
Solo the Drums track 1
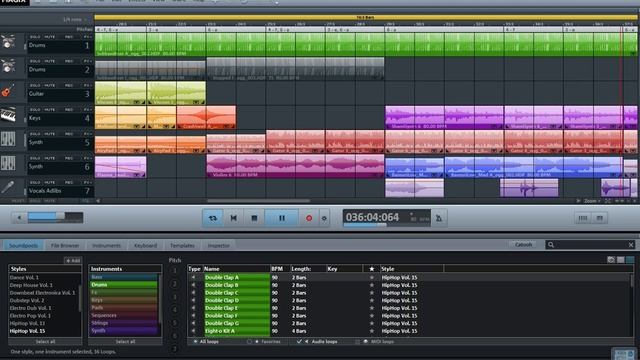pos(35,37)
